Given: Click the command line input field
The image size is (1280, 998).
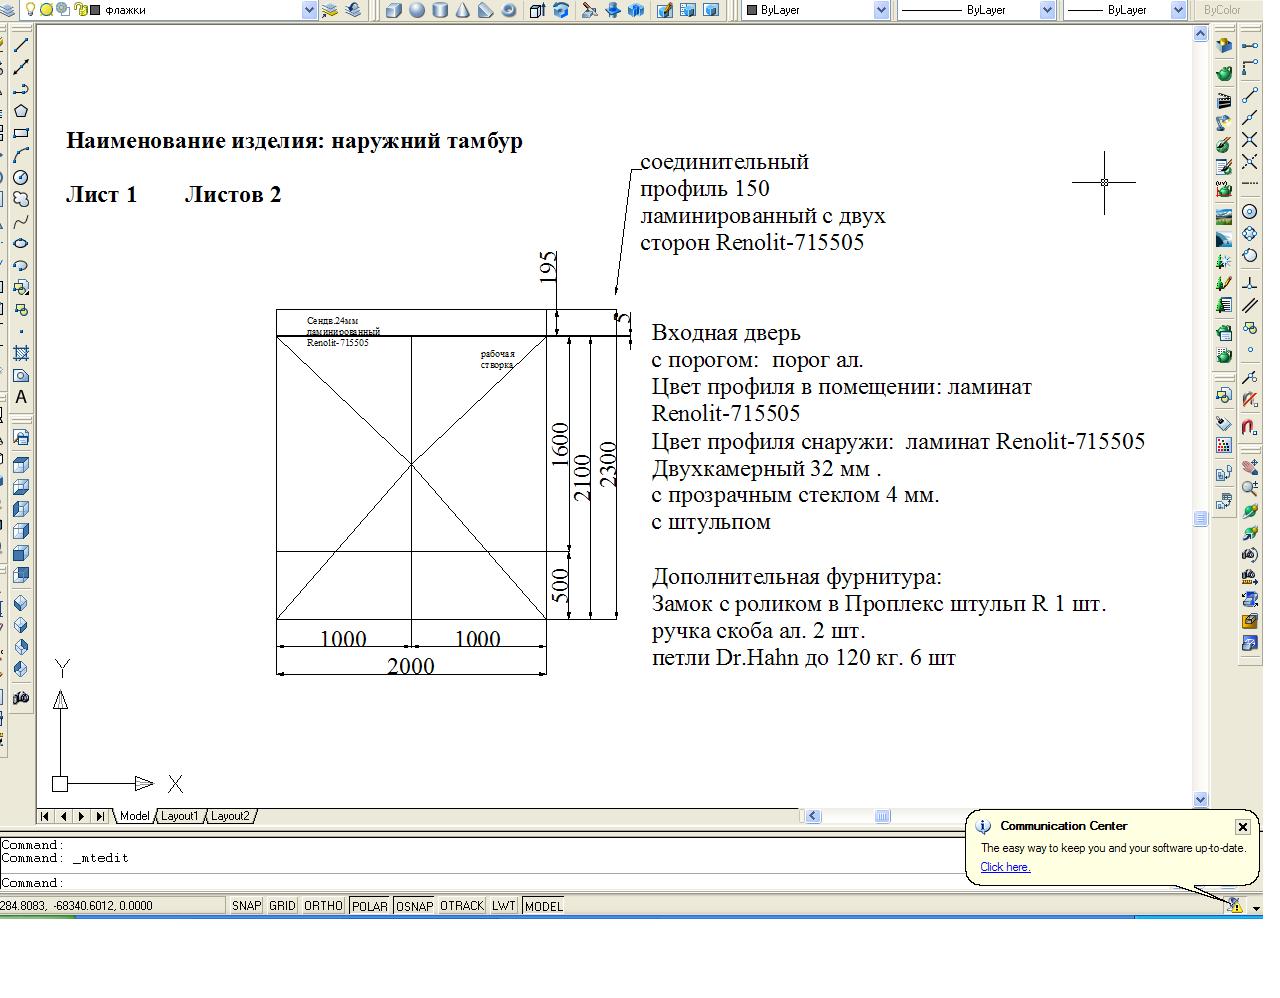Looking at the screenshot, I should (500, 883).
